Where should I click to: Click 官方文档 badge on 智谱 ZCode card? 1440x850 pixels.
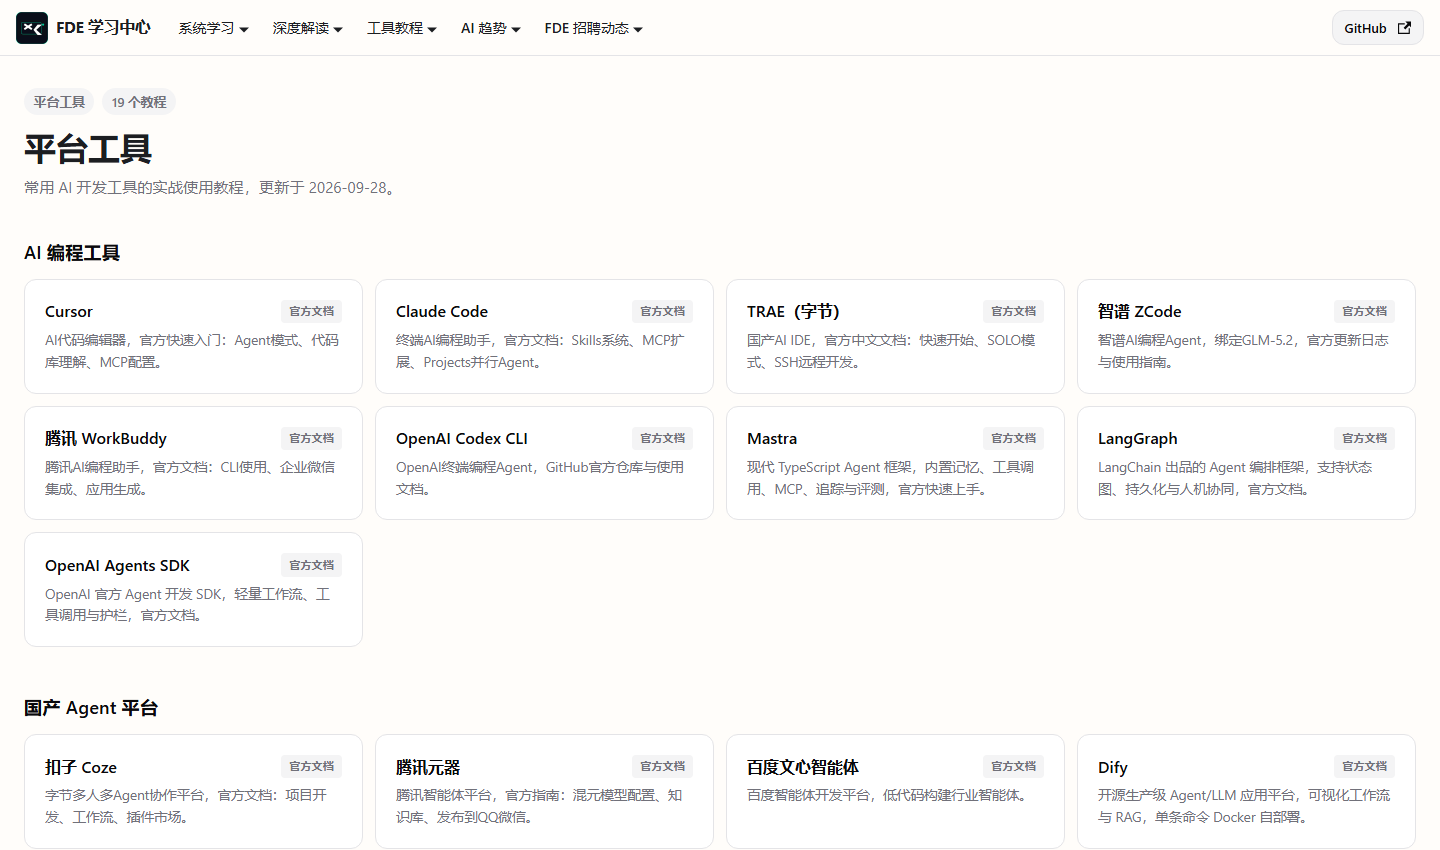click(1365, 311)
